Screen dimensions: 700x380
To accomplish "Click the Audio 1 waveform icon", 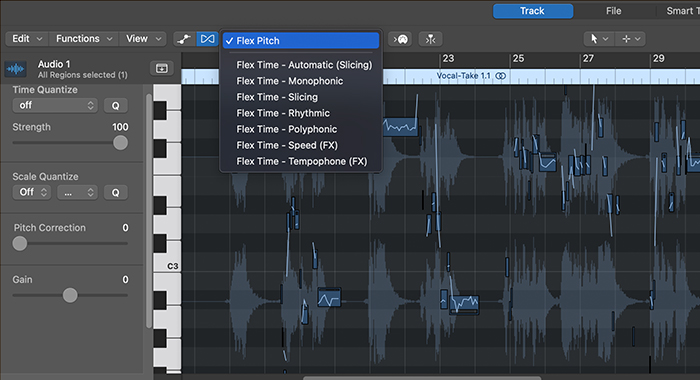I will tap(16, 69).
